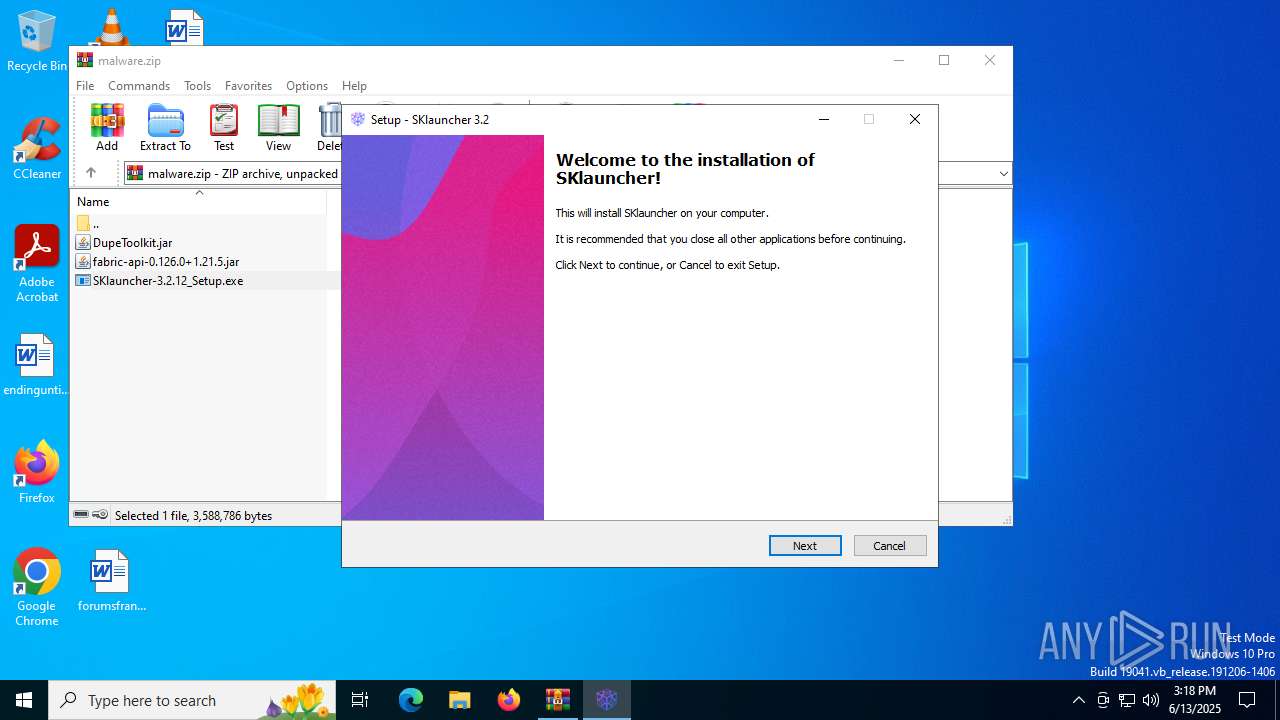
Task: Open Firefox from the taskbar
Action: [x=509, y=700]
